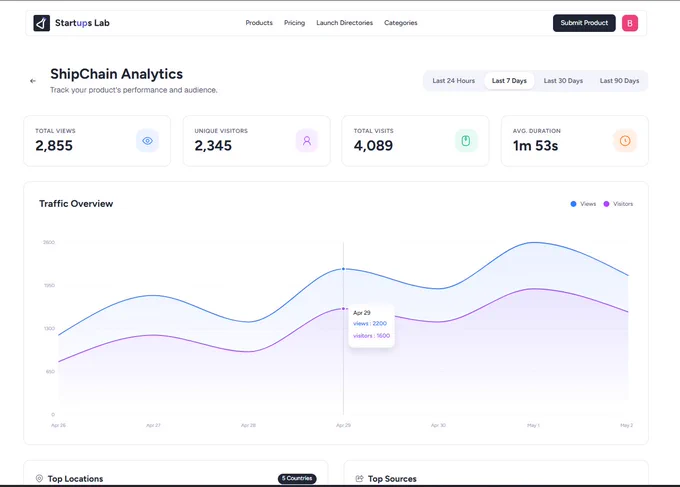Screen dimensions: 680x487
Task: Toggle the Views series in legend
Action: (583, 204)
